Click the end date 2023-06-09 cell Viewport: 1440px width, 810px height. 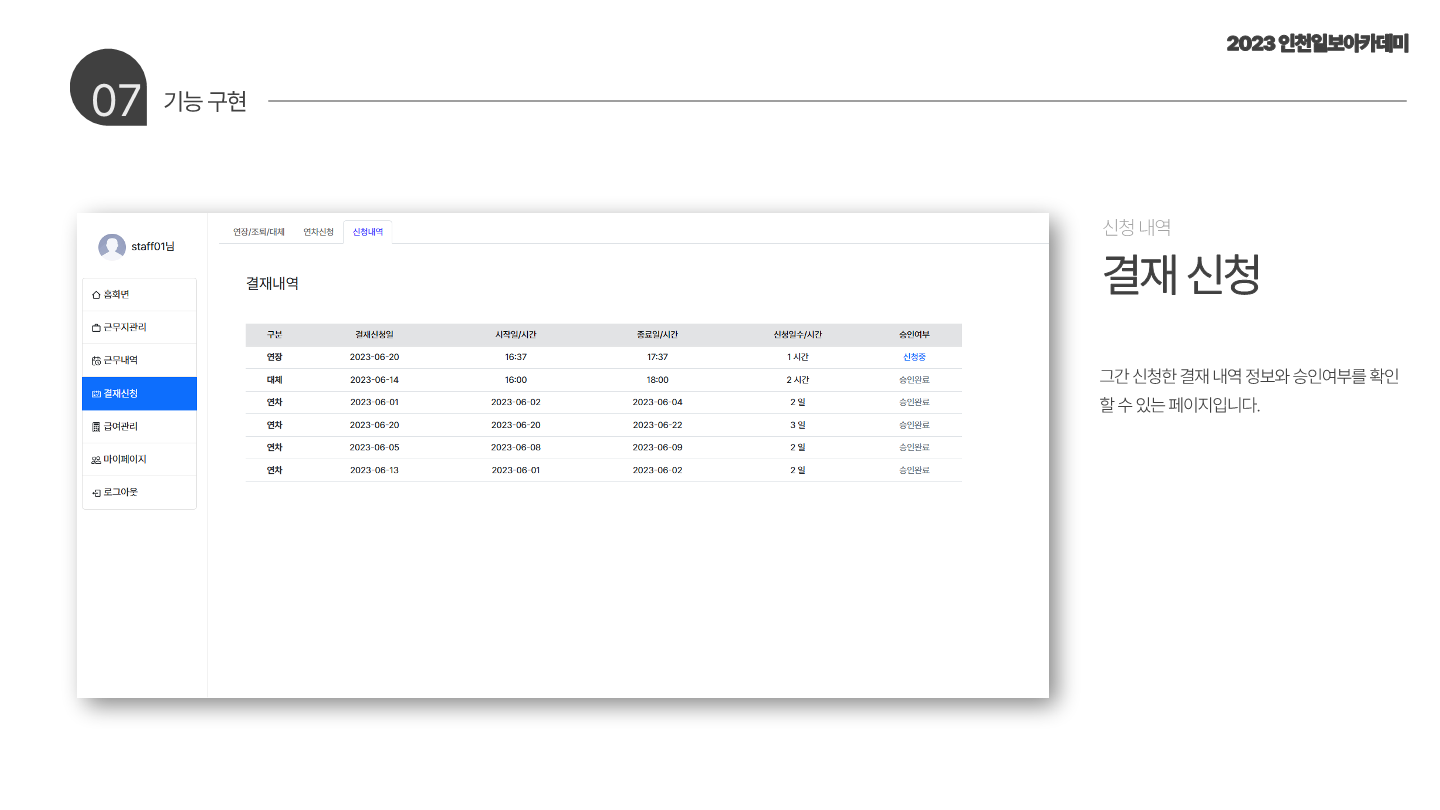657,447
